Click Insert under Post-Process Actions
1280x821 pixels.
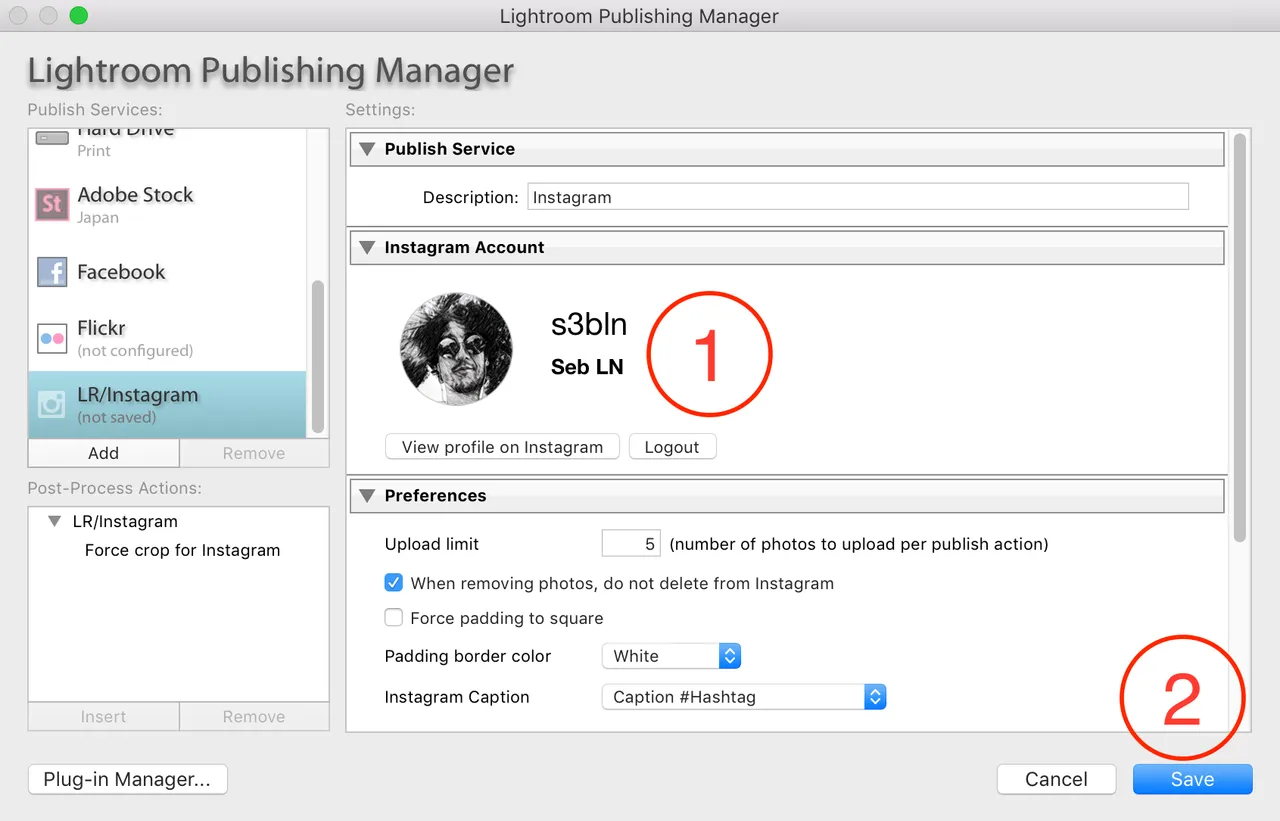tap(104, 717)
